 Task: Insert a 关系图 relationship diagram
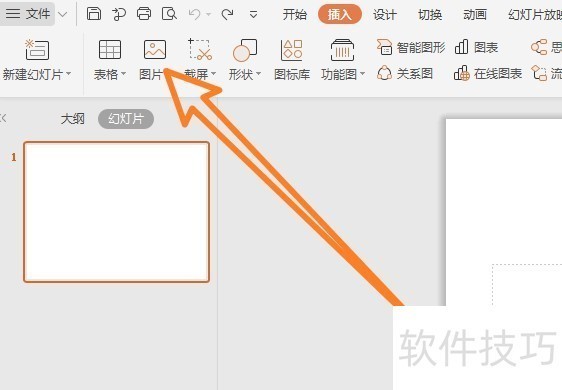[405, 73]
